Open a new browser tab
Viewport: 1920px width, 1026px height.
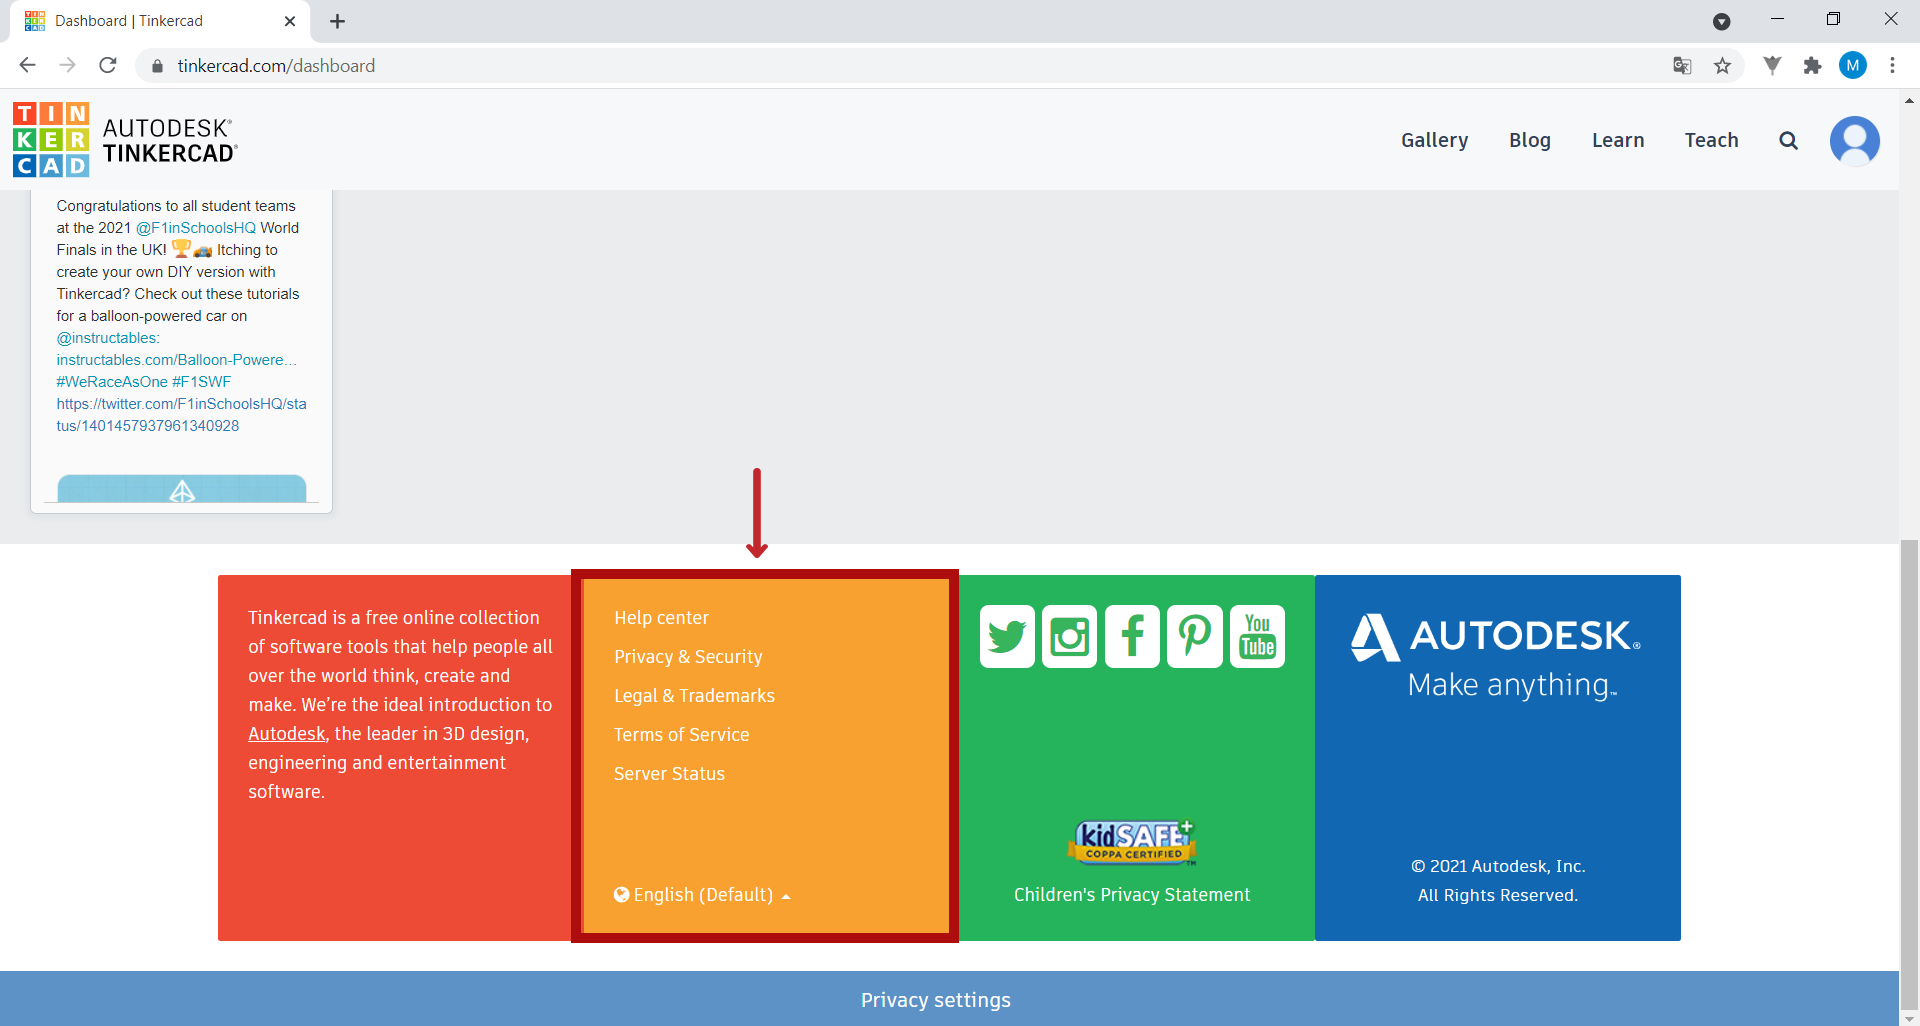(337, 21)
